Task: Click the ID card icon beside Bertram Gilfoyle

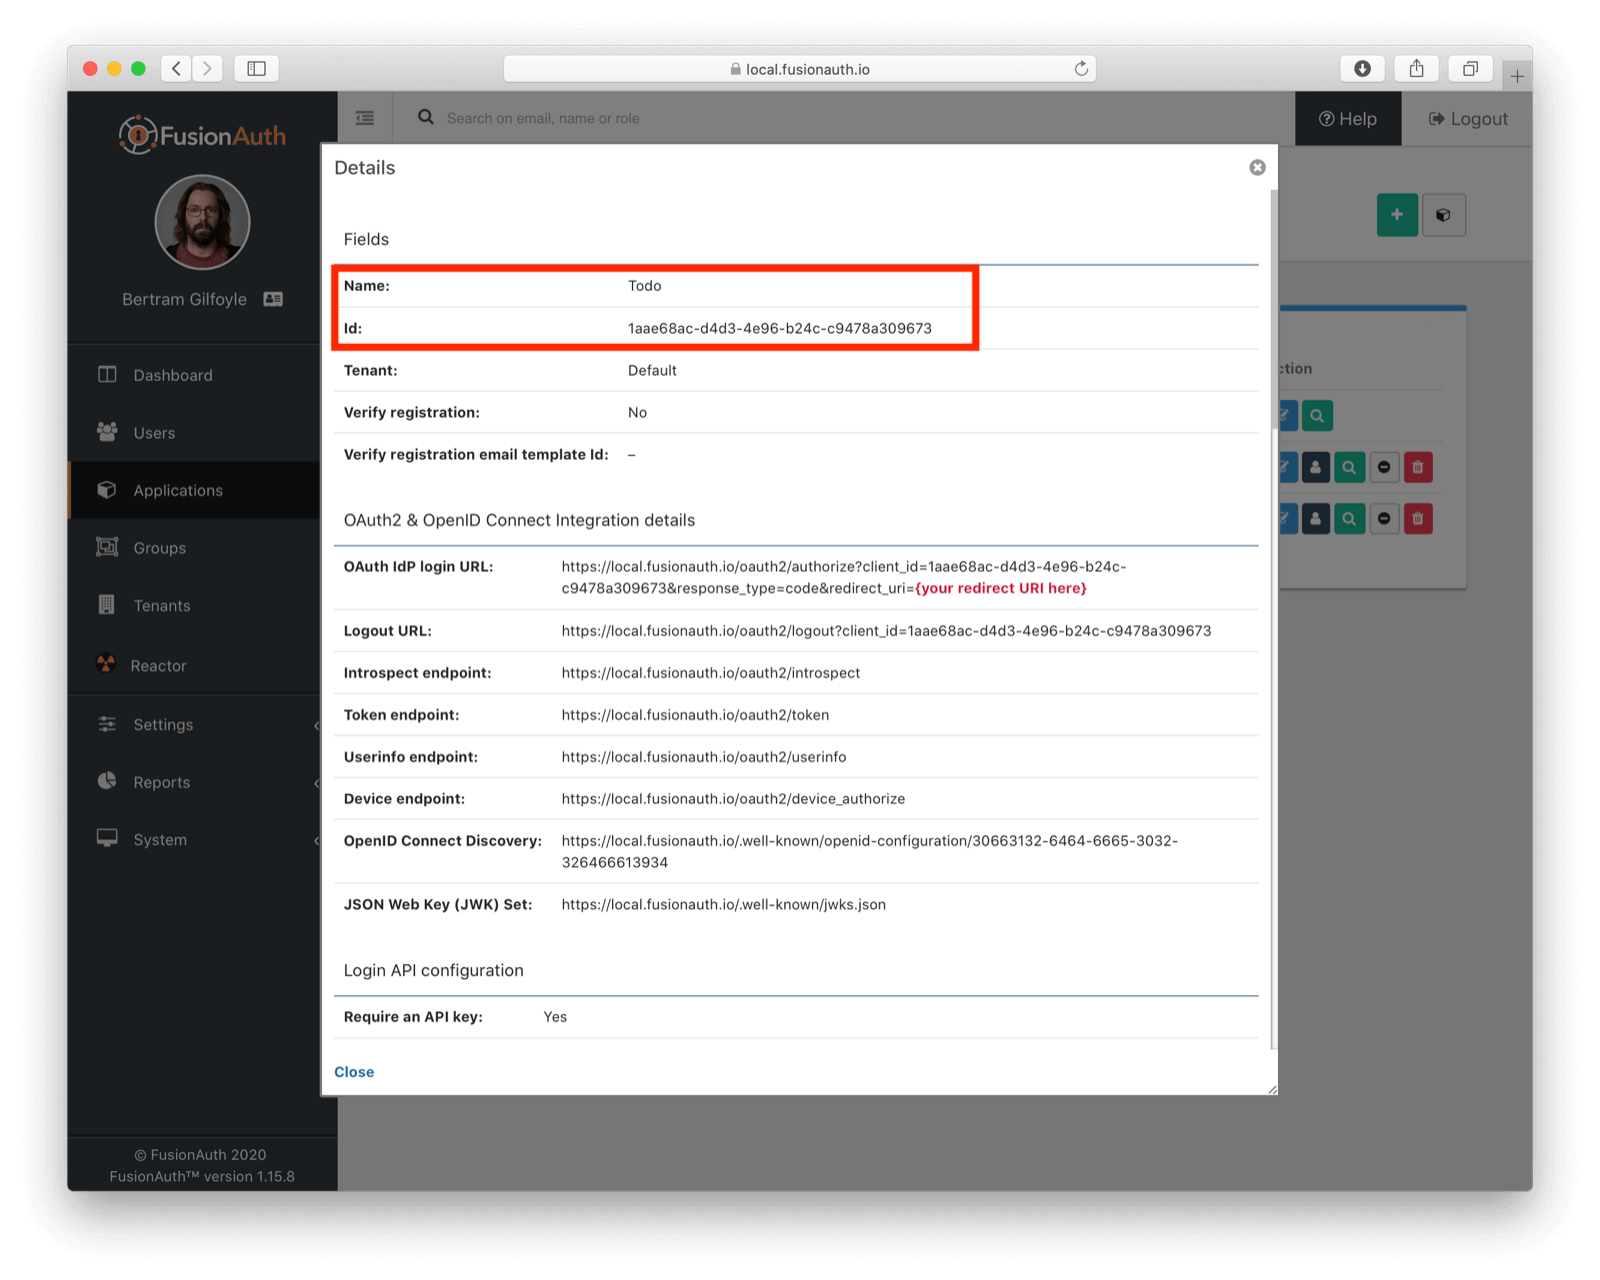Action: point(273,299)
